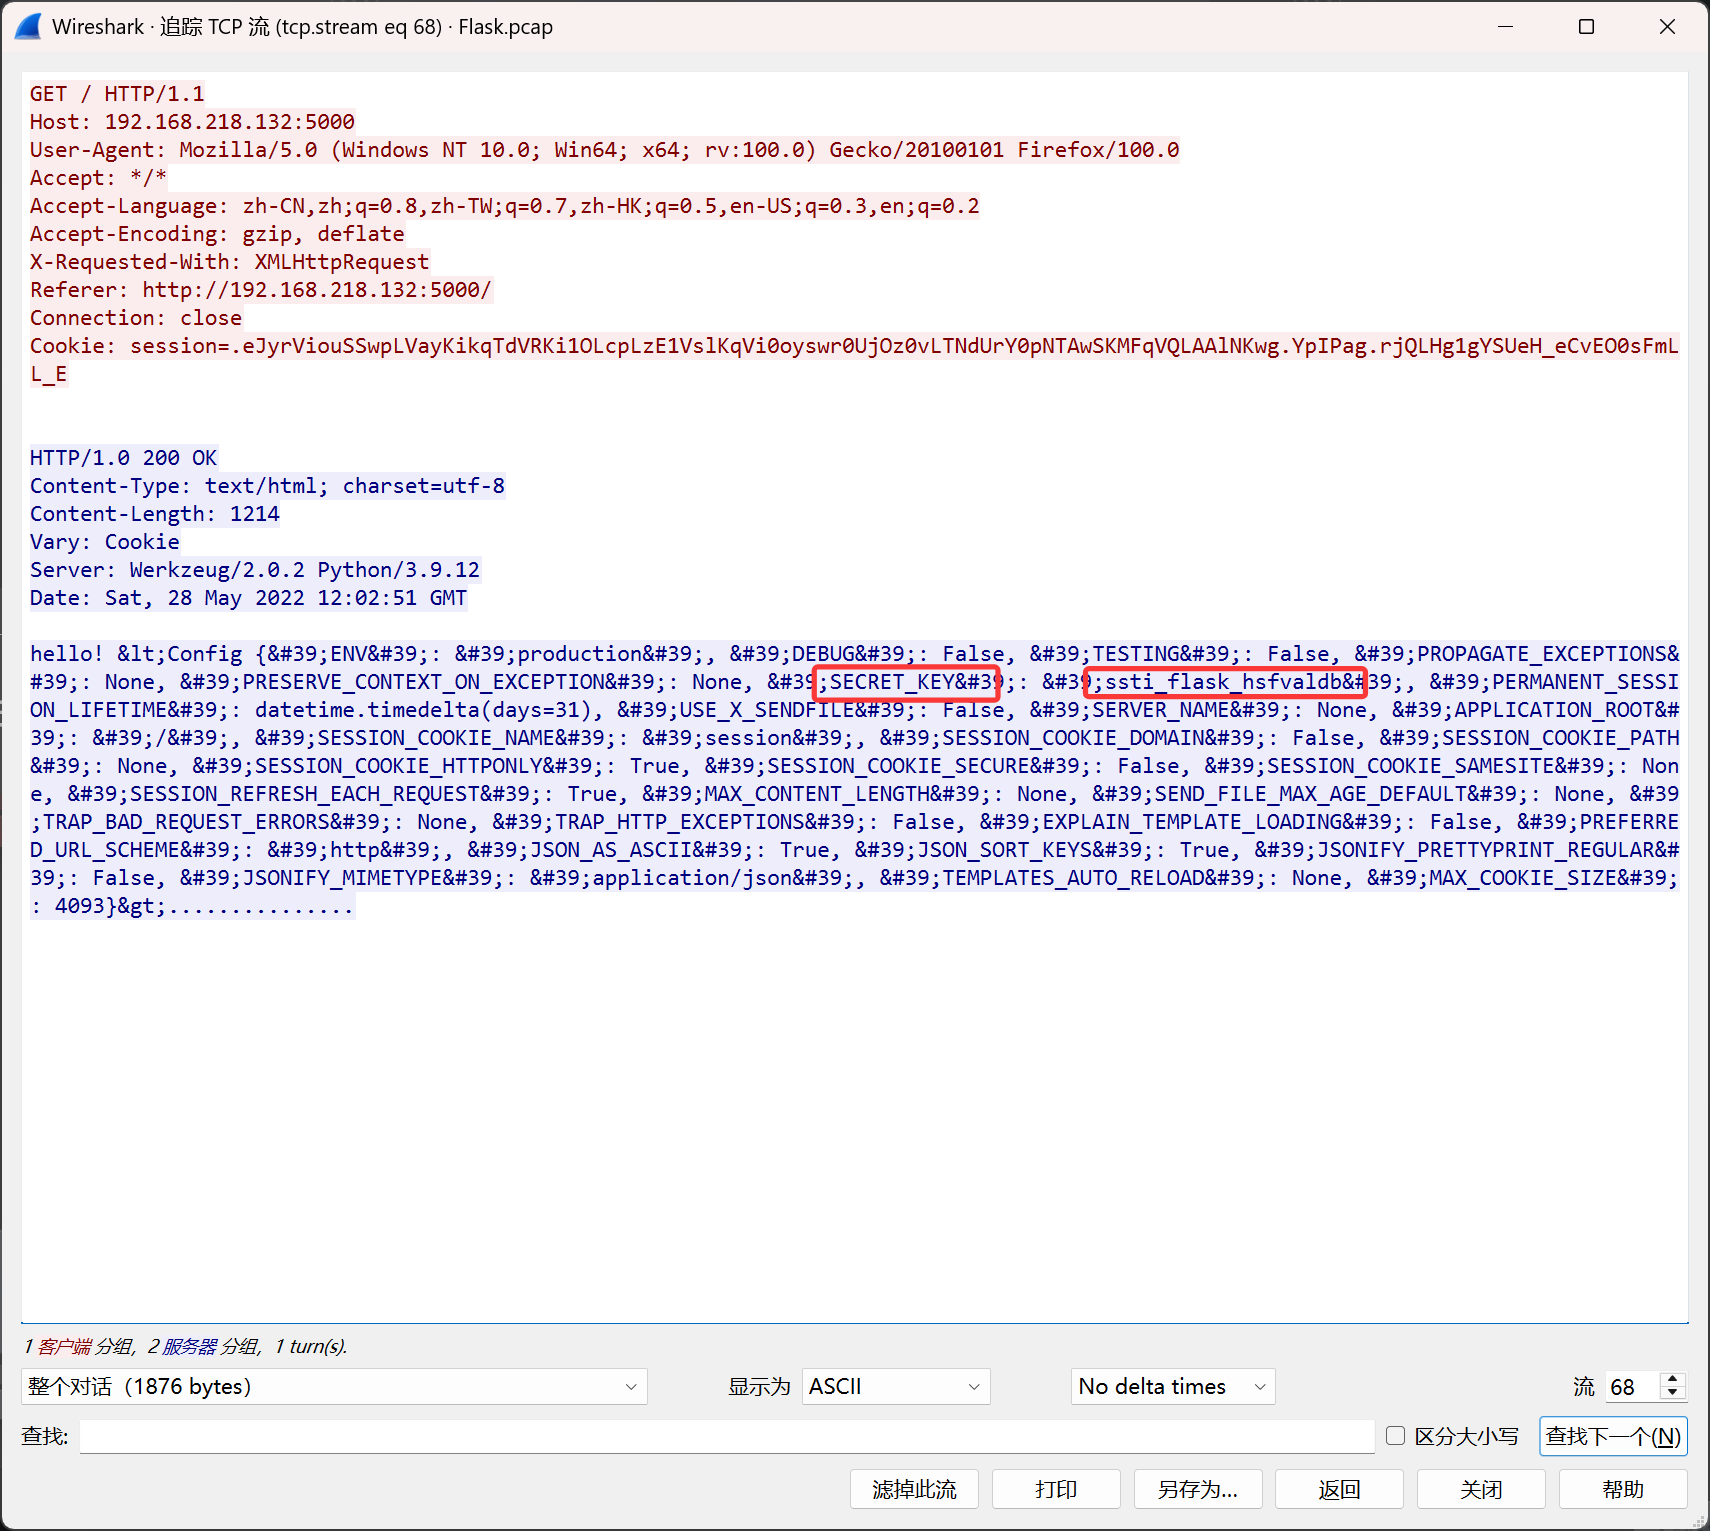Close the window with the title bar X
1710x1531 pixels.
tap(1667, 27)
